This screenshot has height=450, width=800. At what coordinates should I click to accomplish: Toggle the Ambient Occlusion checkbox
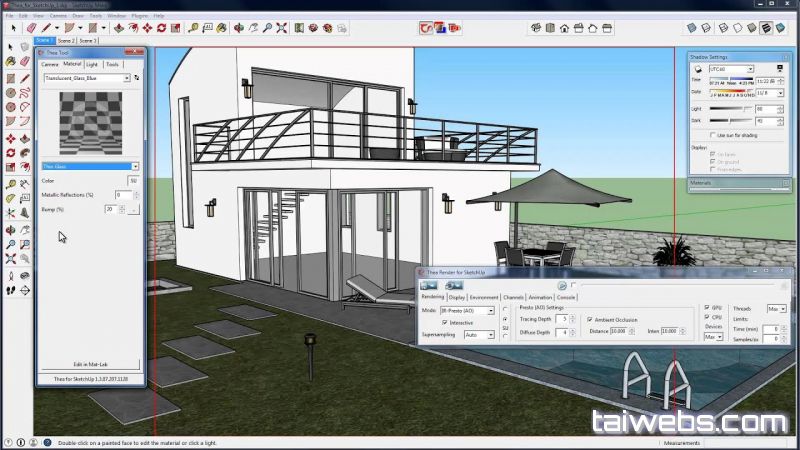(x=590, y=320)
